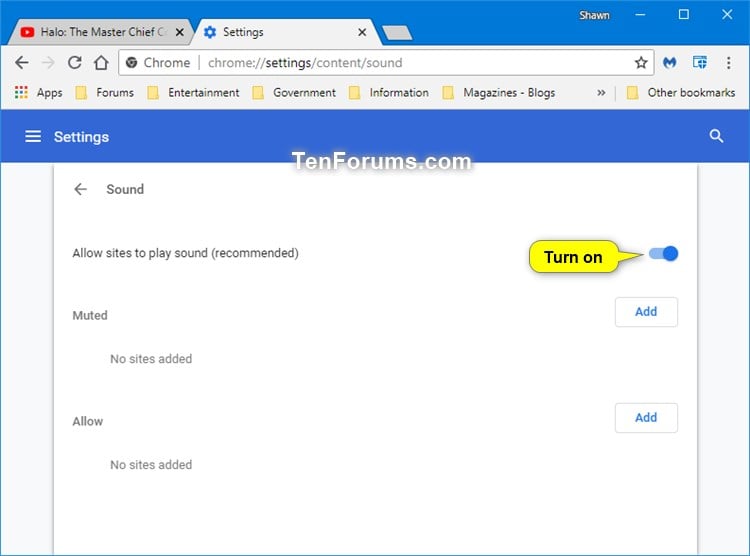Image resolution: width=750 pixels, height=556 pixels.
Task: Go back from the Sound page
Action: [x=80, y=189]
